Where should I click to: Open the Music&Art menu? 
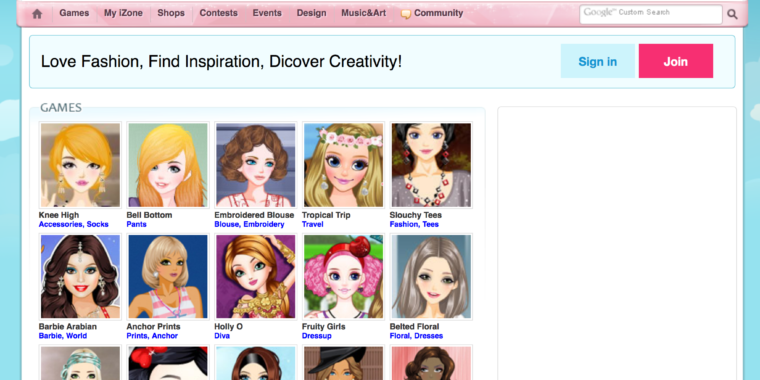pos(364,13)
